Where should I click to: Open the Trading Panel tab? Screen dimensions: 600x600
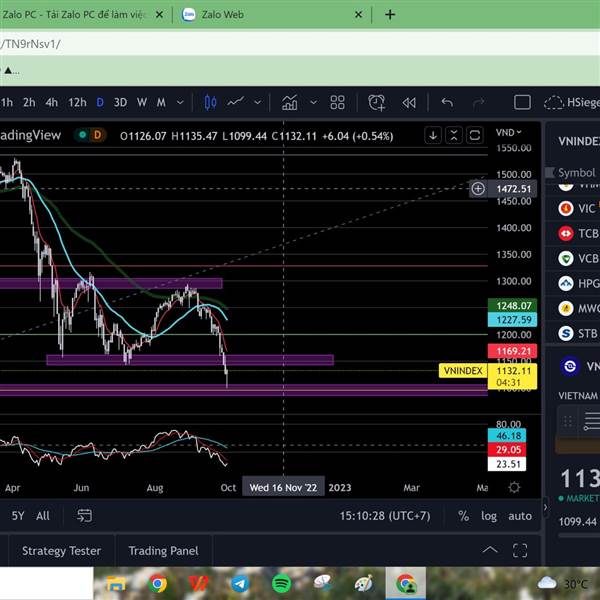click(163, 551)
